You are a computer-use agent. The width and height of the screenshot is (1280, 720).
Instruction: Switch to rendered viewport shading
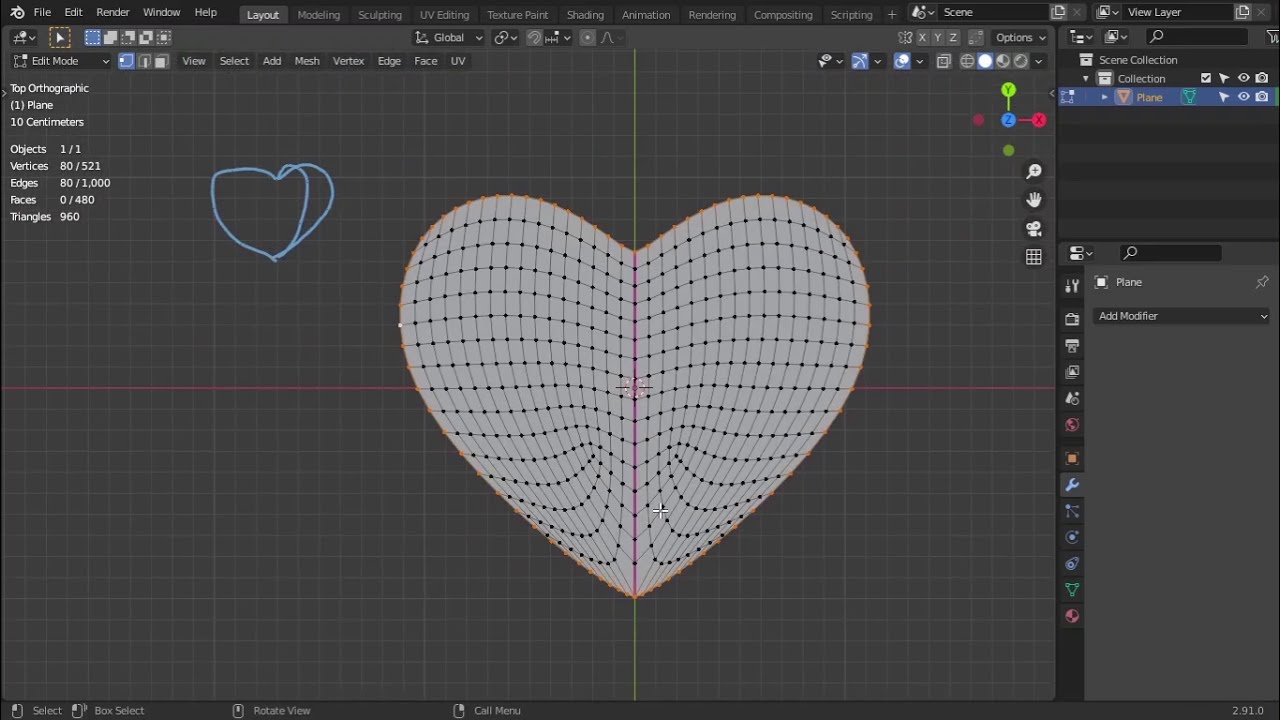click(x=1021, y=61)
